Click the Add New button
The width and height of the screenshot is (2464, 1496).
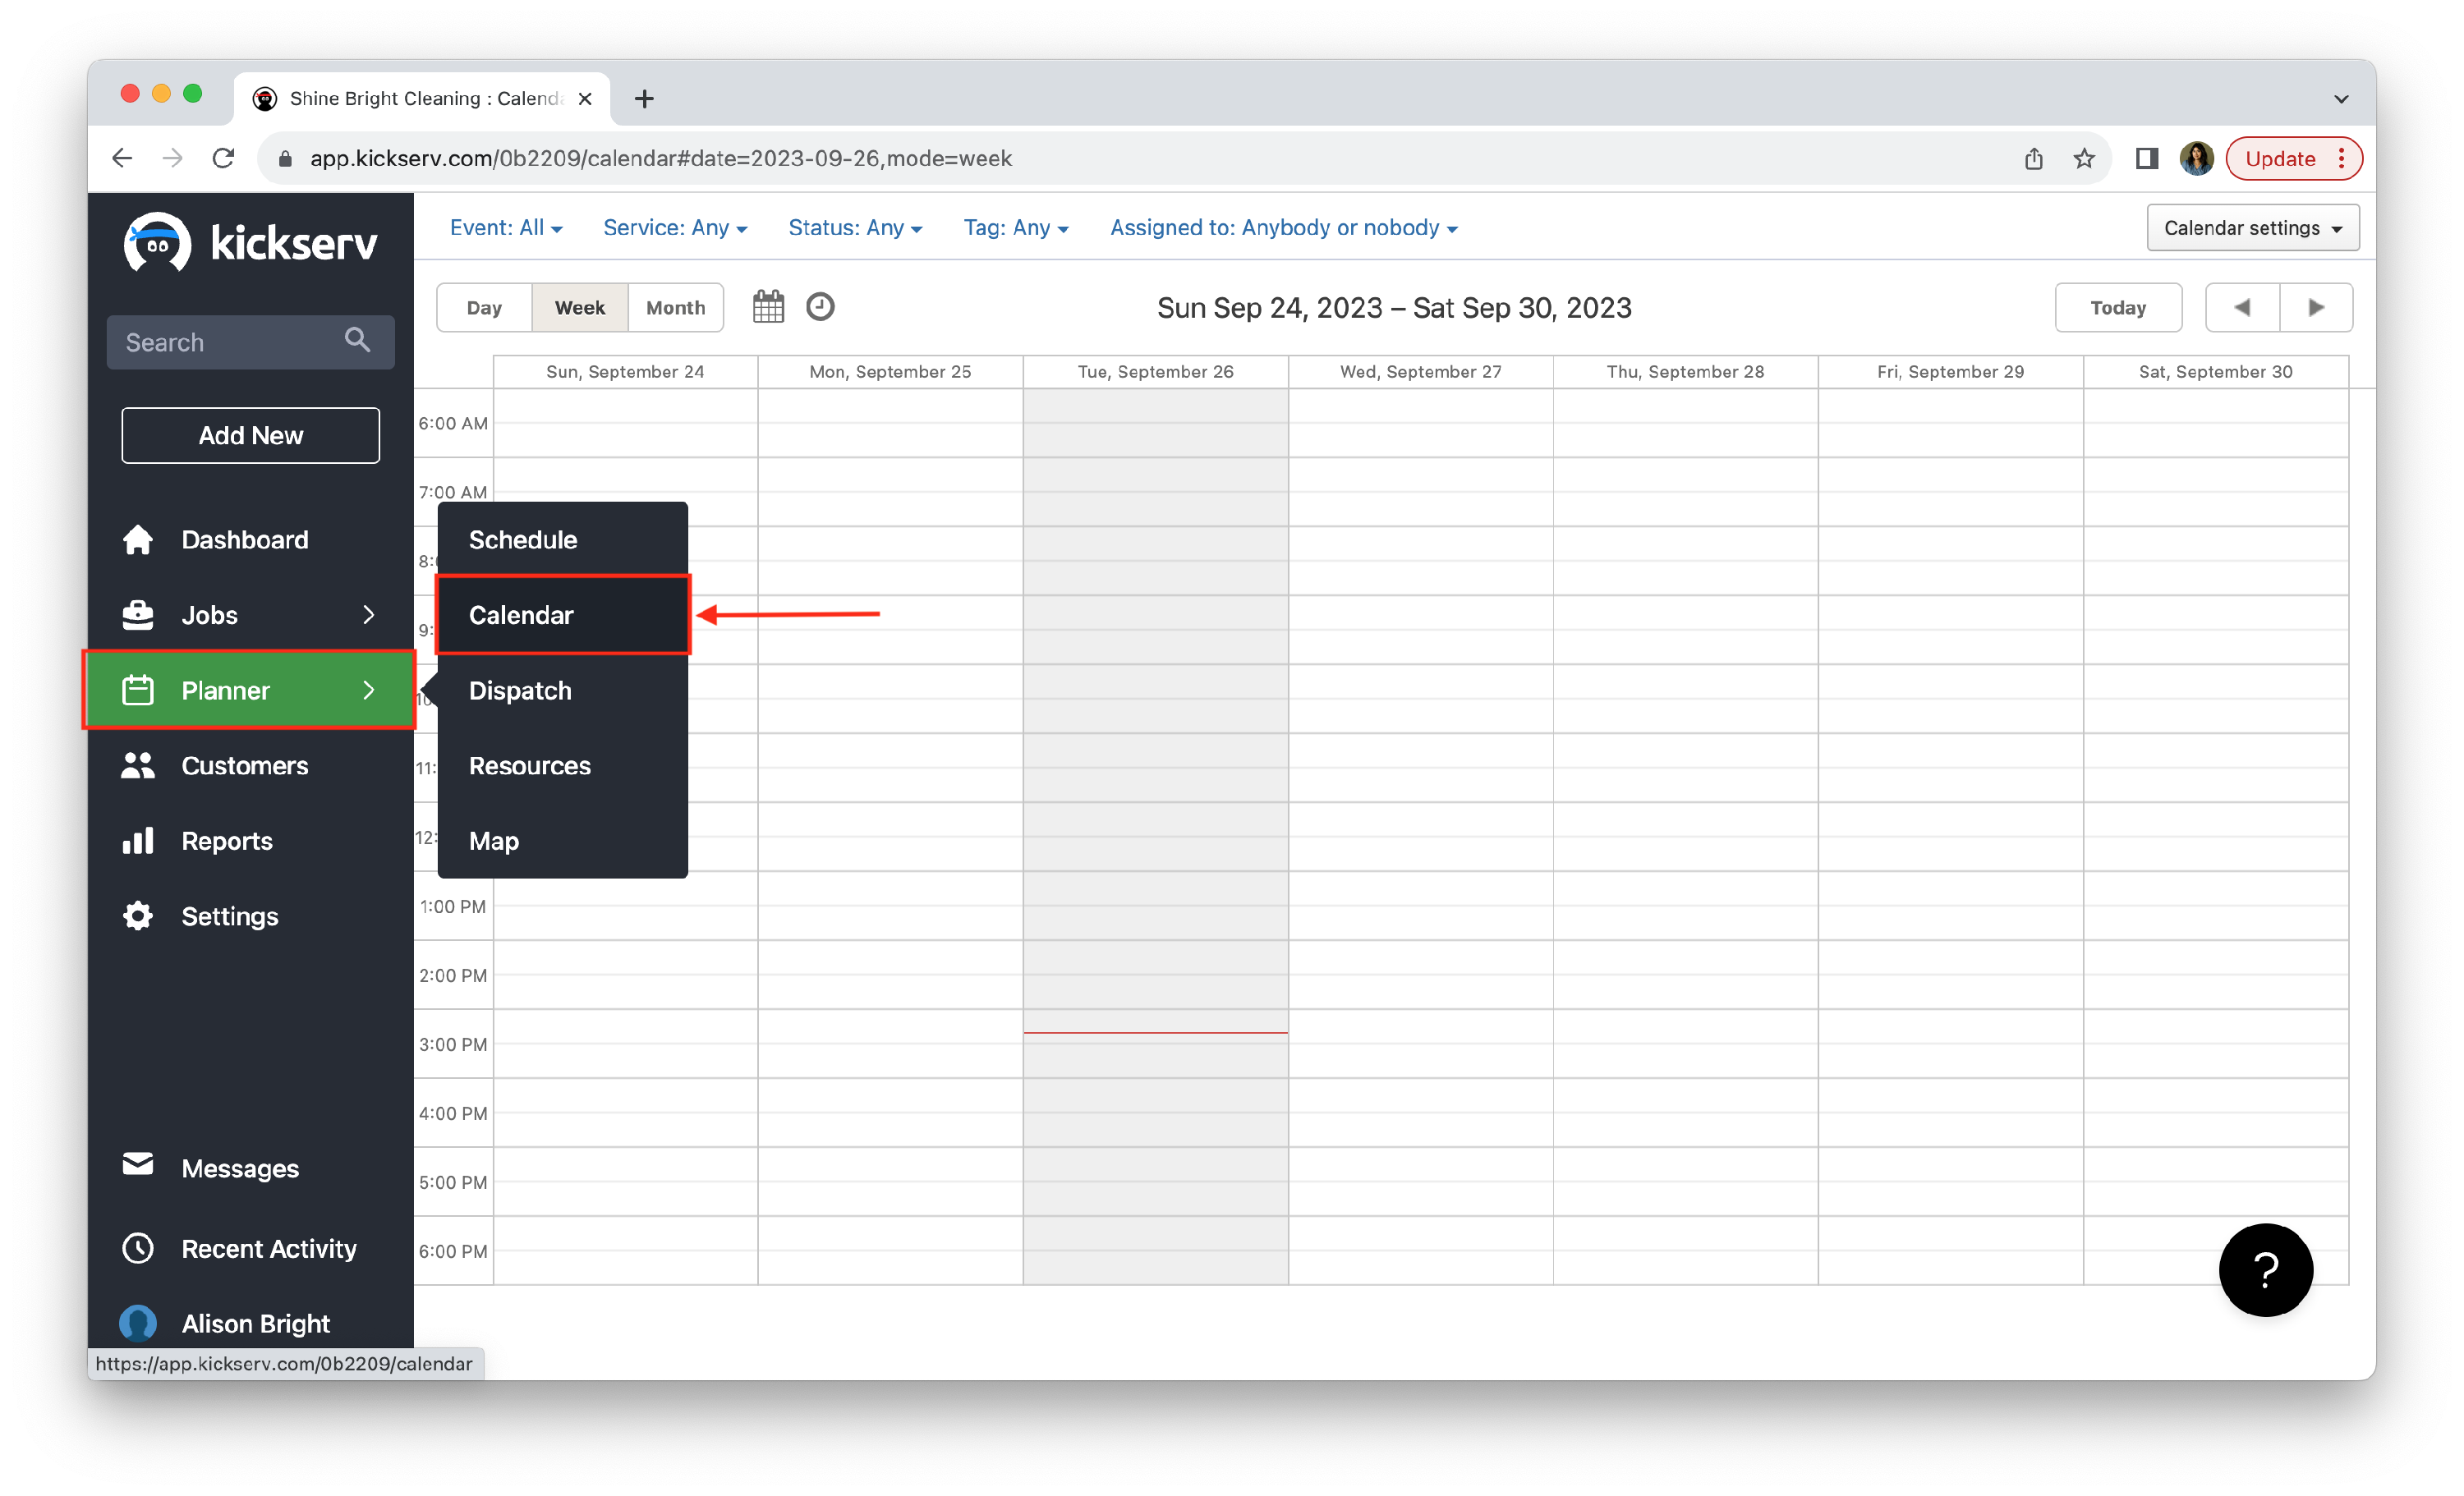[250, 435]
